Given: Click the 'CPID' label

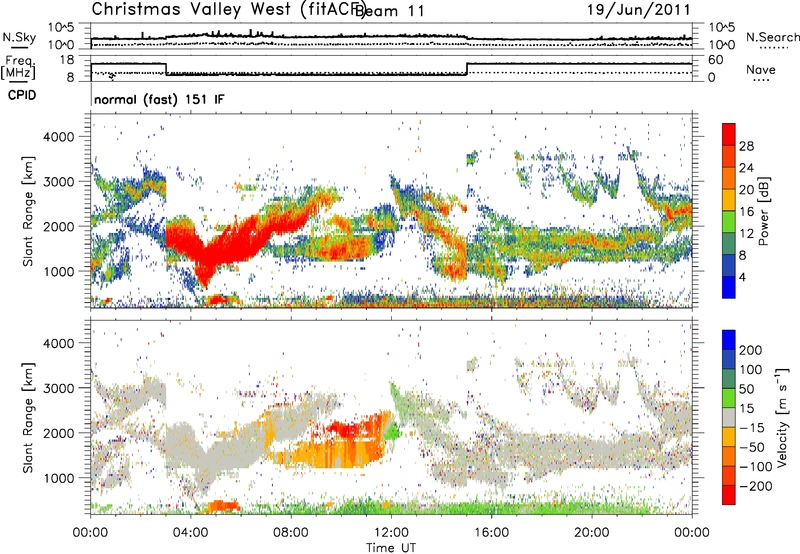Looking at the screenshot, I should [22, 95].
